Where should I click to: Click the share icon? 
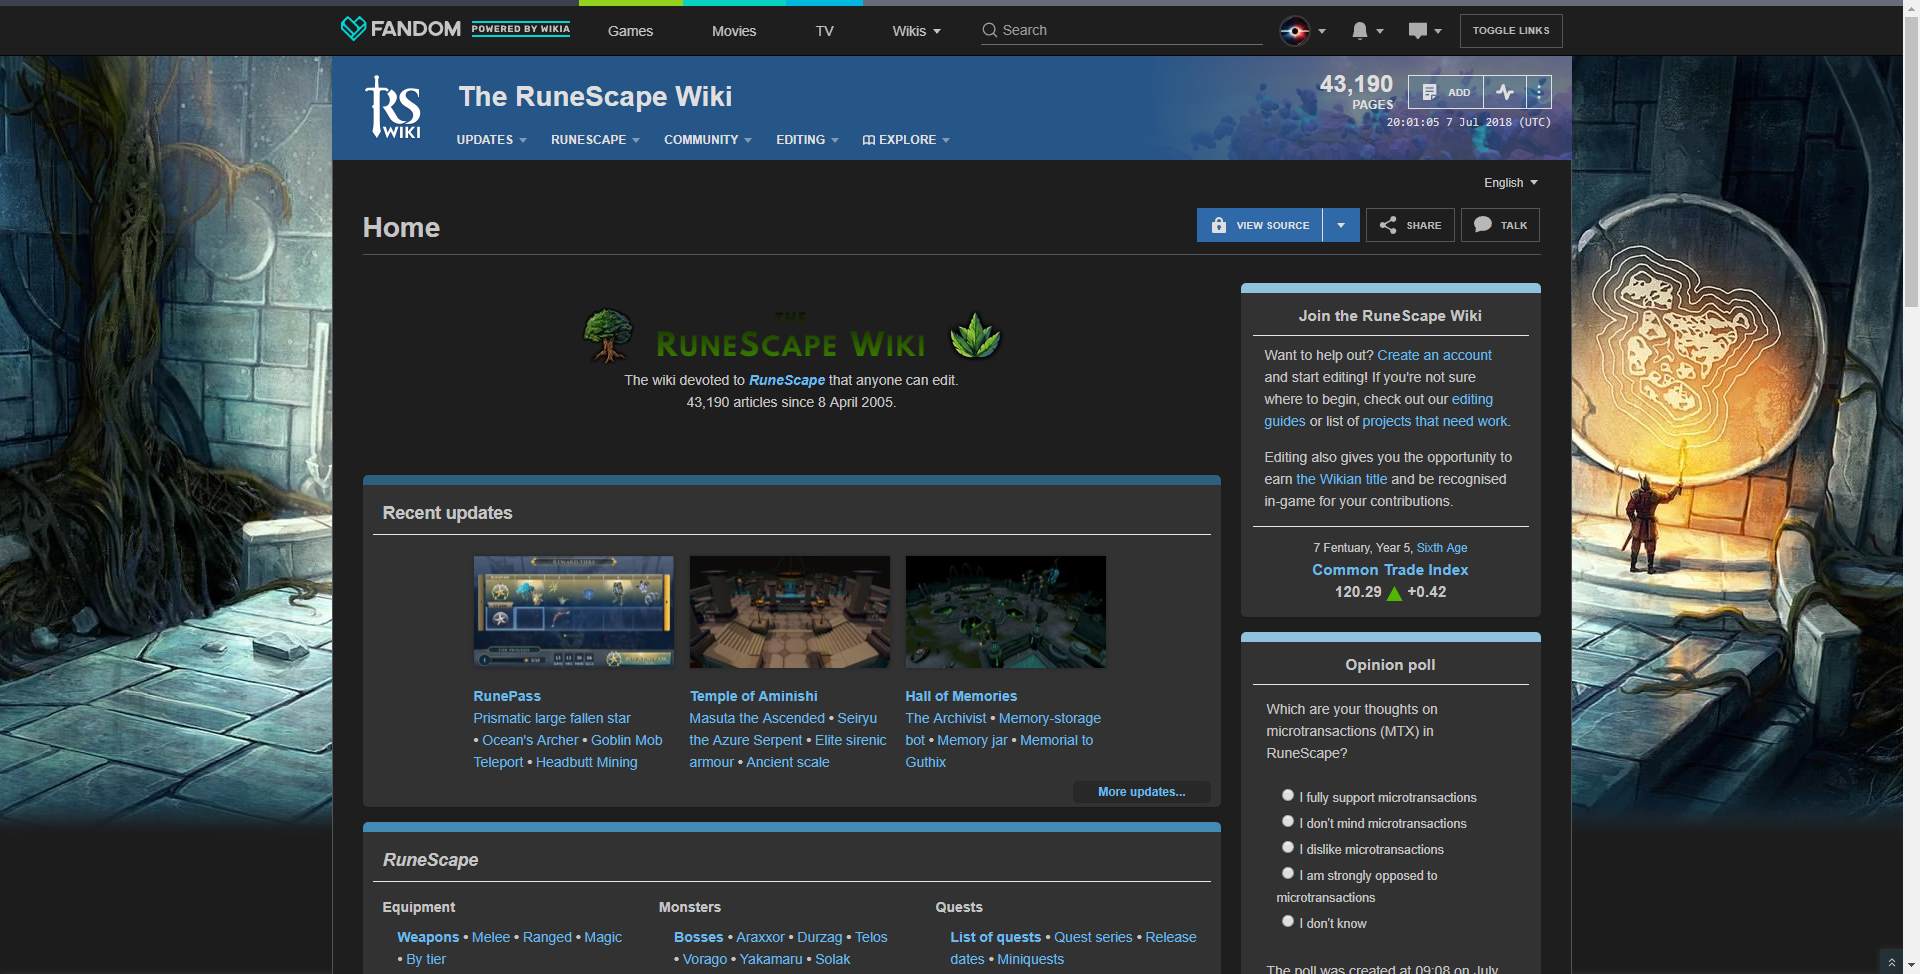click(x=1388, y=225)
